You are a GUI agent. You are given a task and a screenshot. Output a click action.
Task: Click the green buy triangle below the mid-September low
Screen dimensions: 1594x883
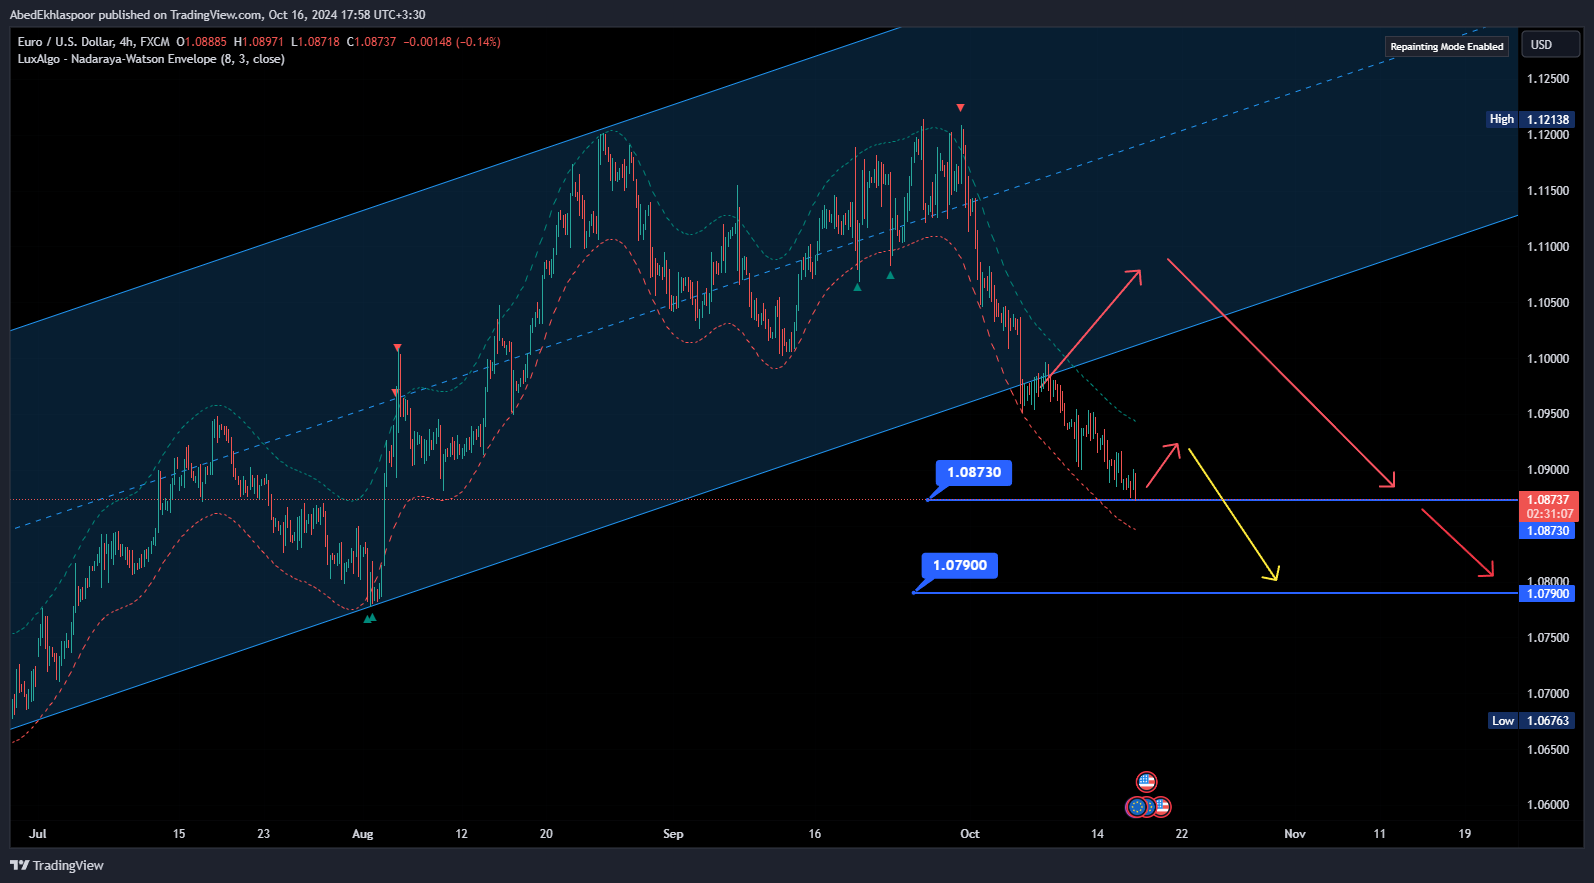pos(857,287)
